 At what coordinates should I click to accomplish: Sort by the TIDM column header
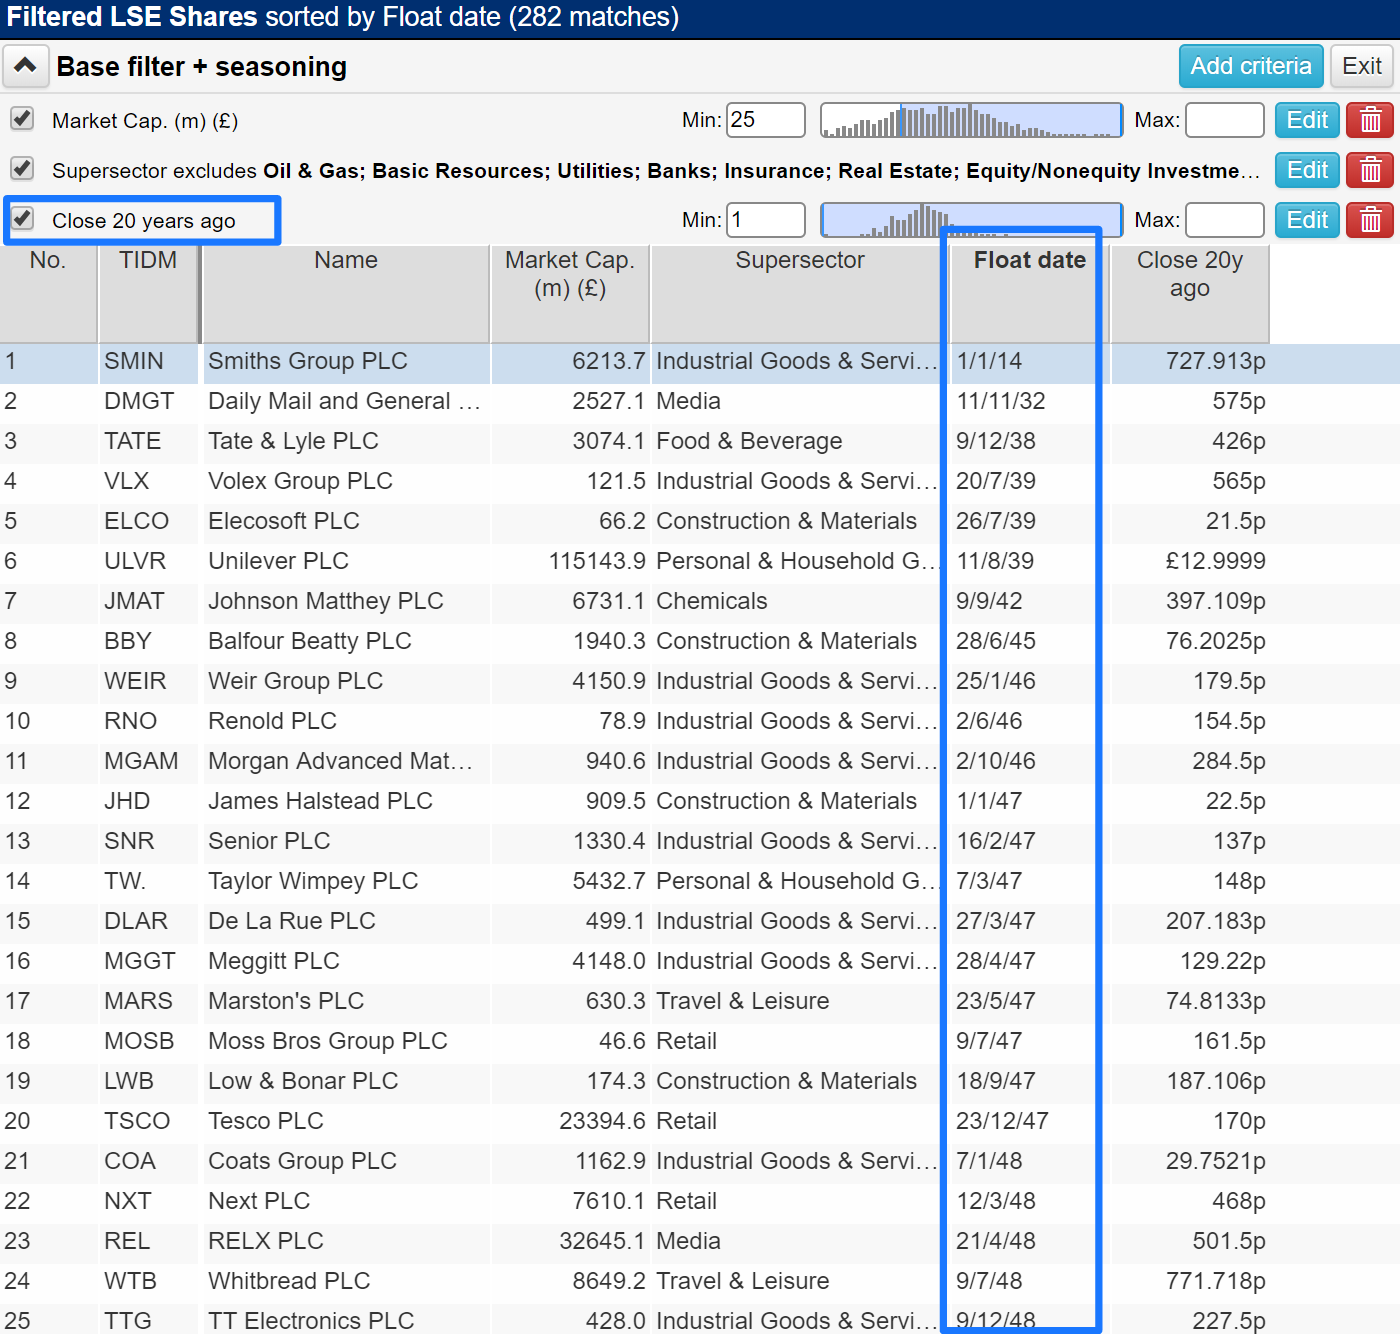(x=148, y=293)
